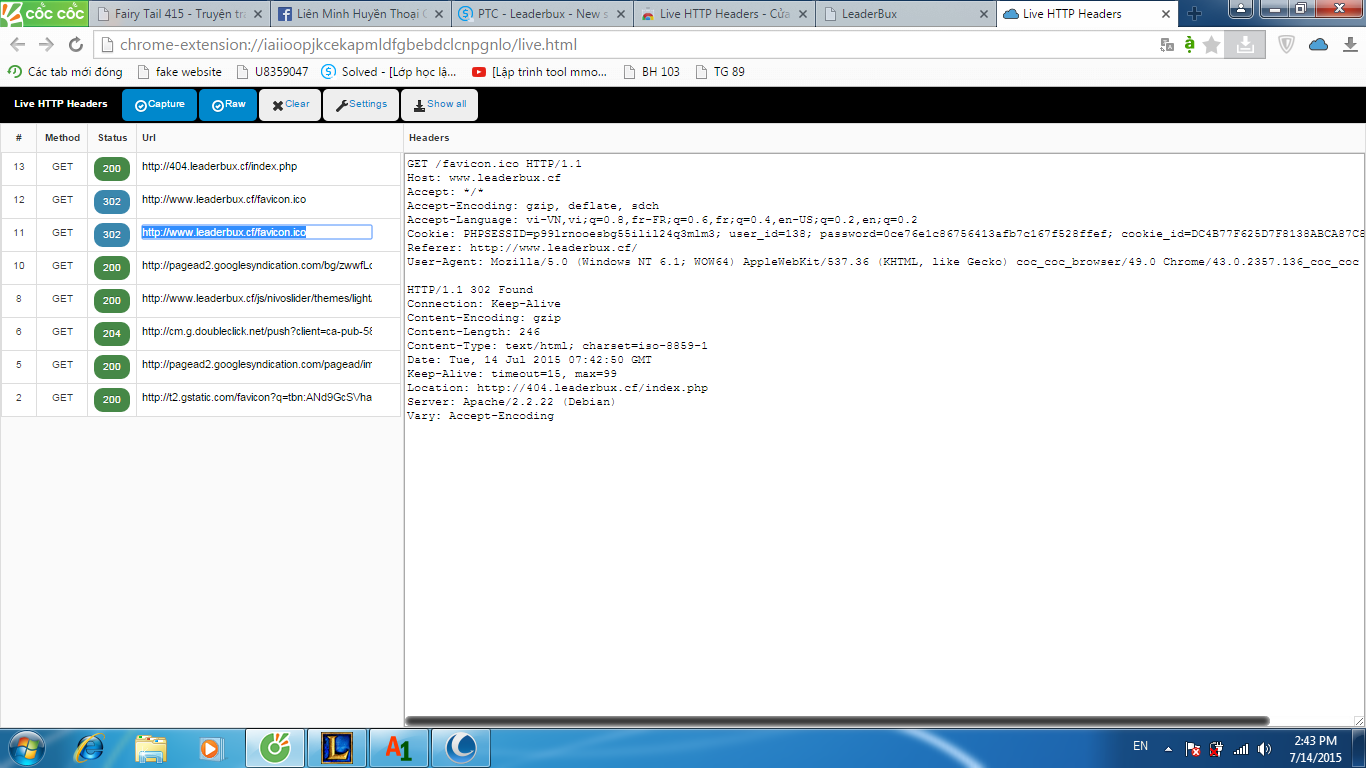
Task: Click the 204 status badge in row 6
Action: tap(112, 333)
